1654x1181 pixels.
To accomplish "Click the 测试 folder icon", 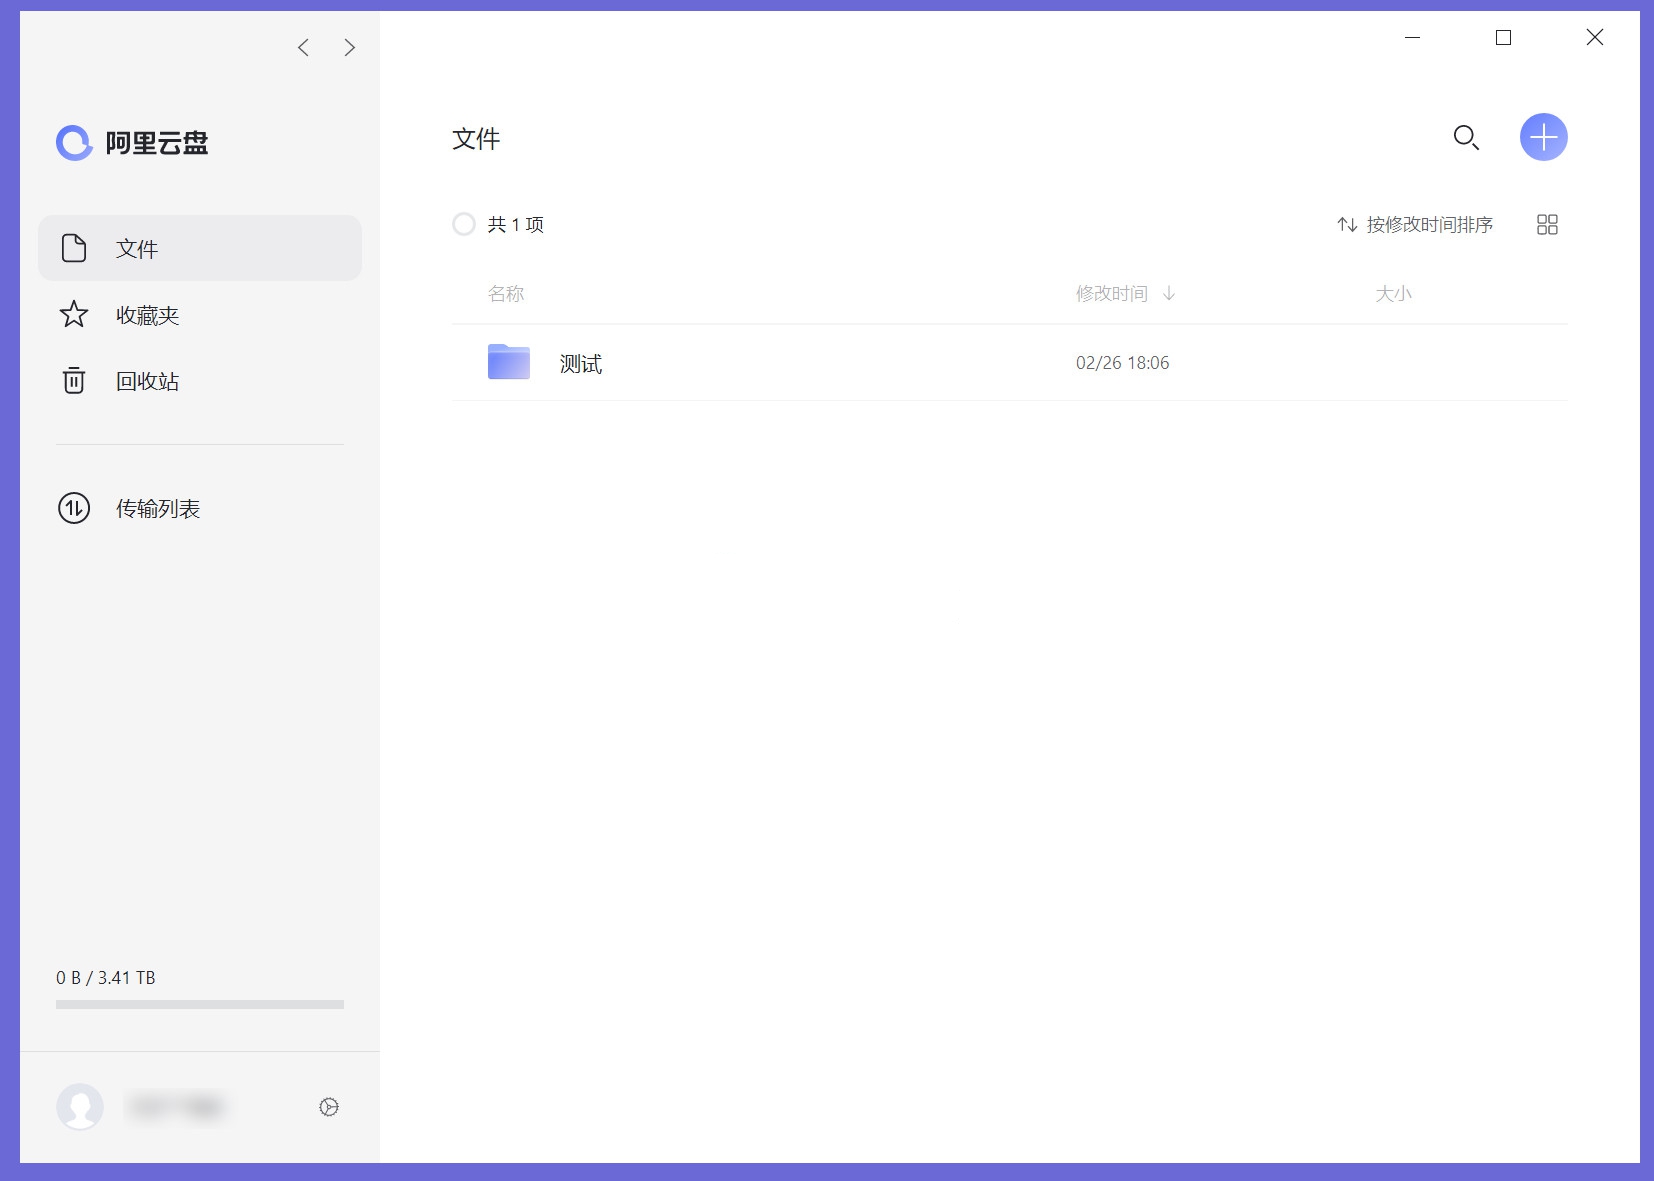I will coord(509,362).
